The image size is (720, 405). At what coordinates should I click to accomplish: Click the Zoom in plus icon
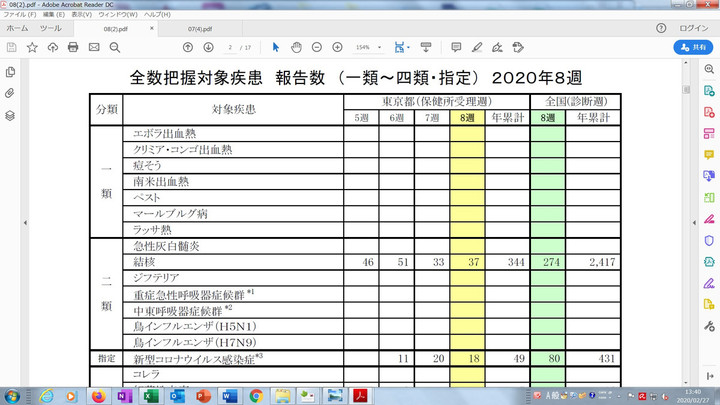(x=337, y=47)
